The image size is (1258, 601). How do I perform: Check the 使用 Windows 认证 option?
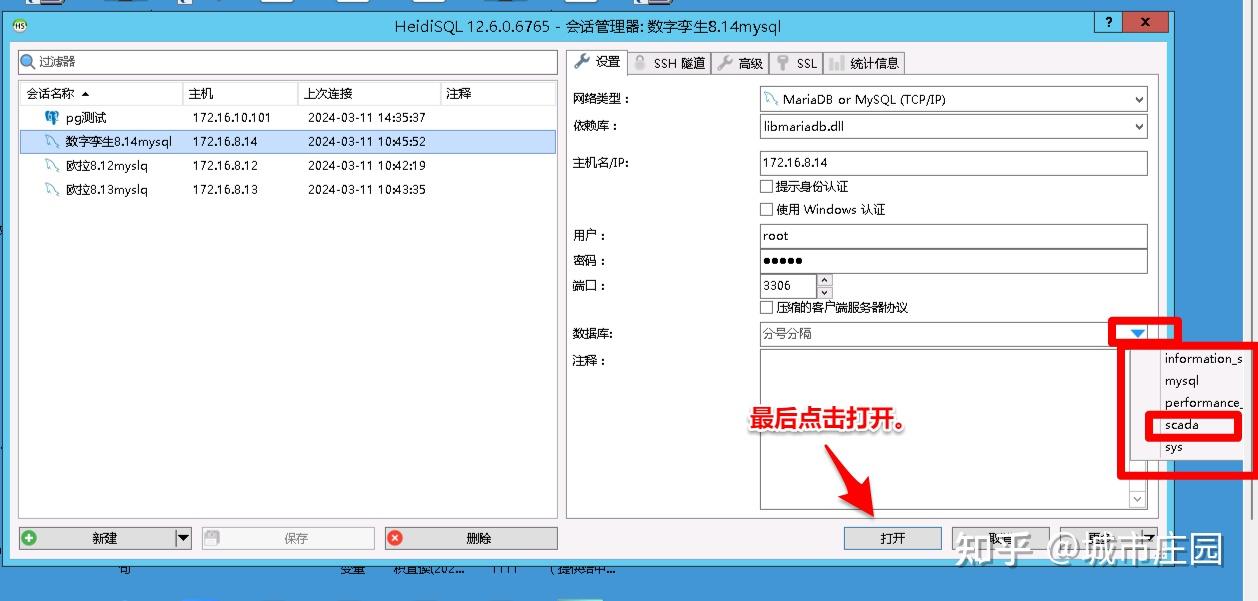click(x=766, y=209)
